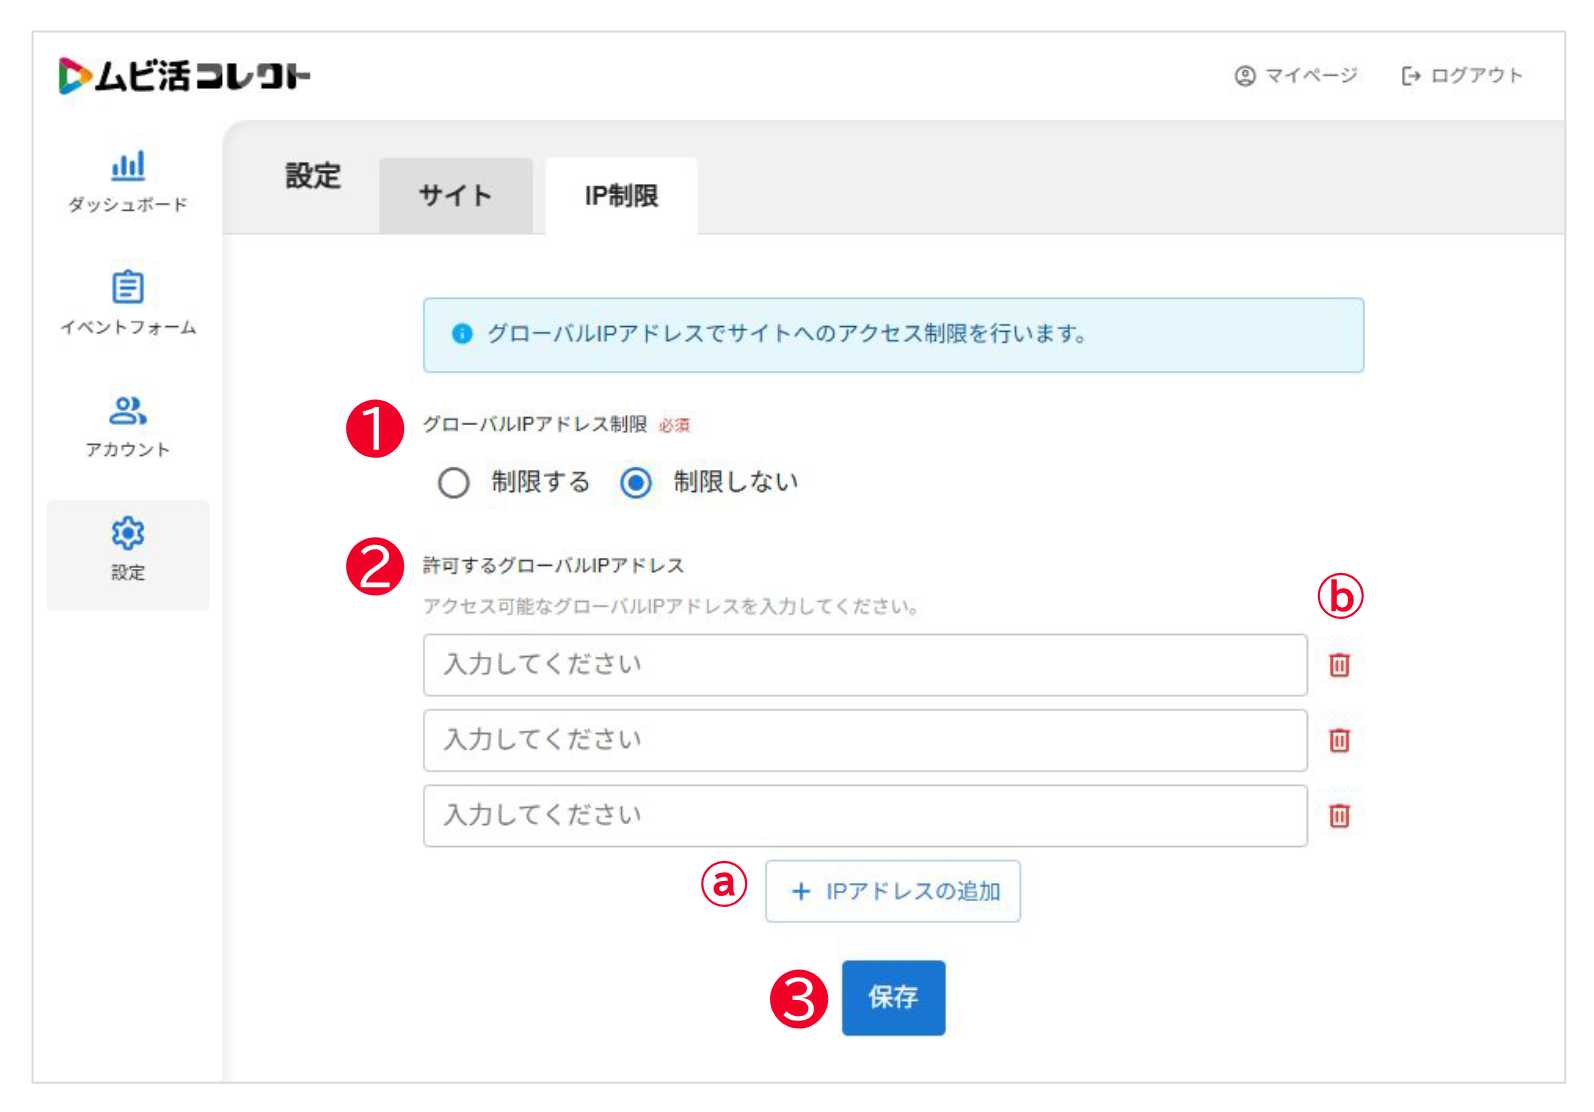Click the blue info icon in banner

(462, 334)
